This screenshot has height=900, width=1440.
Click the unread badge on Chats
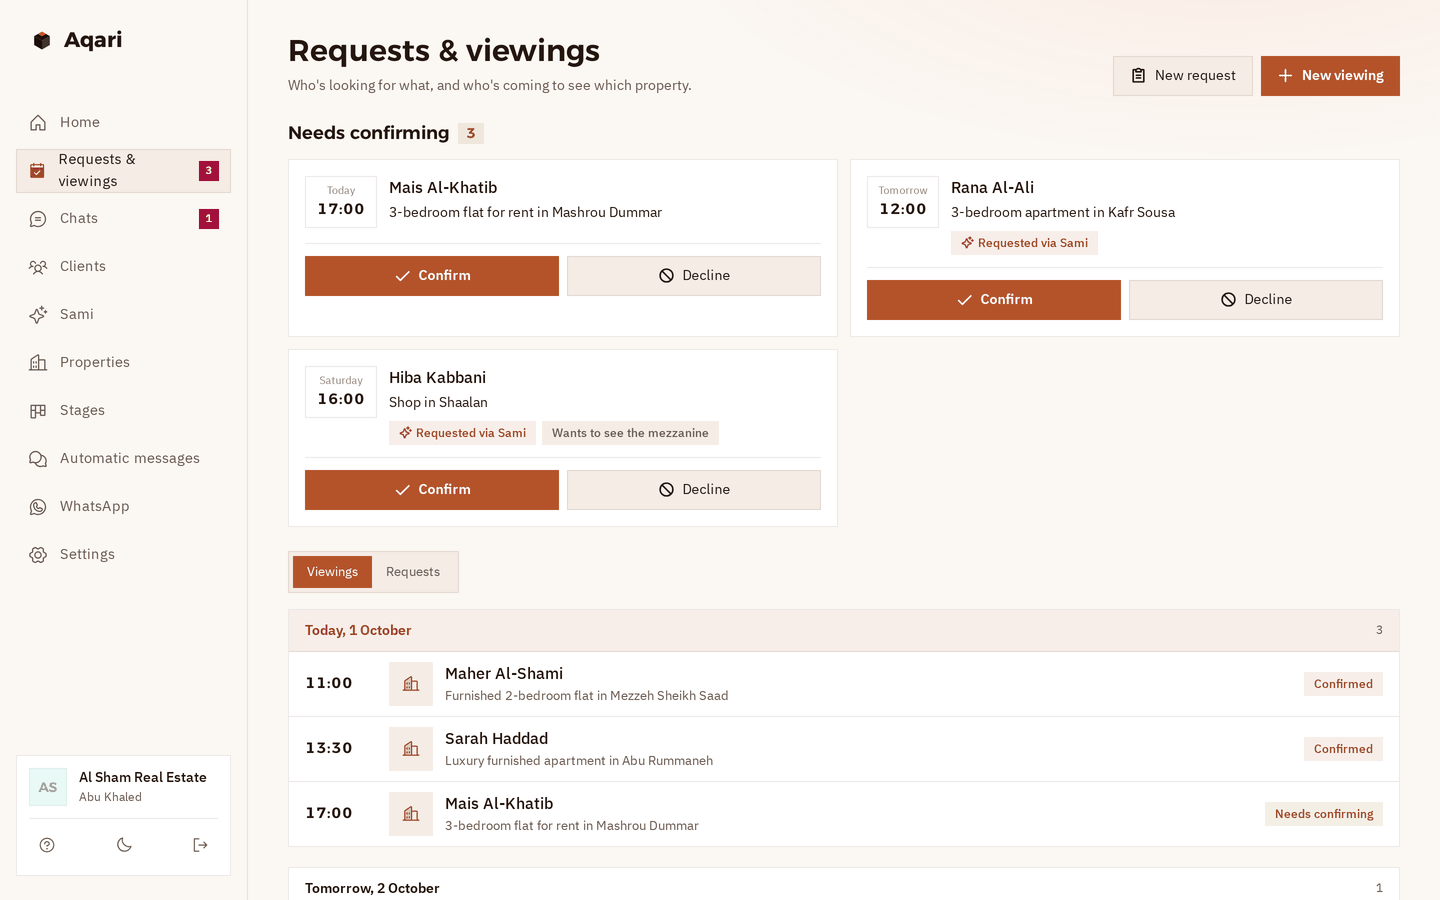[x=209, y=219]
